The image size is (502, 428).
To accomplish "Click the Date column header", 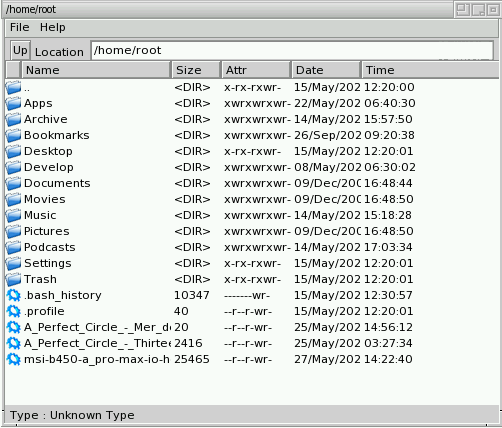I will pos(326,70).
